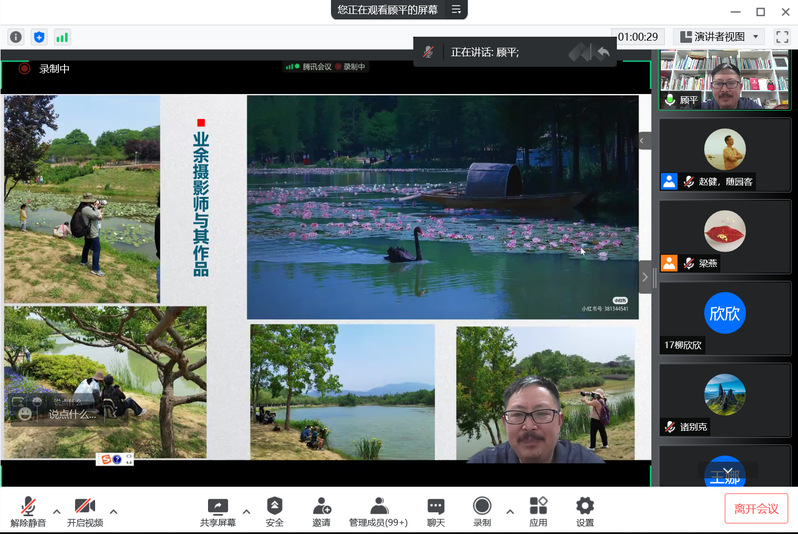Expand recording options arrow beside 录制
This screenshot has width=798, height=534.
point(510,512)
